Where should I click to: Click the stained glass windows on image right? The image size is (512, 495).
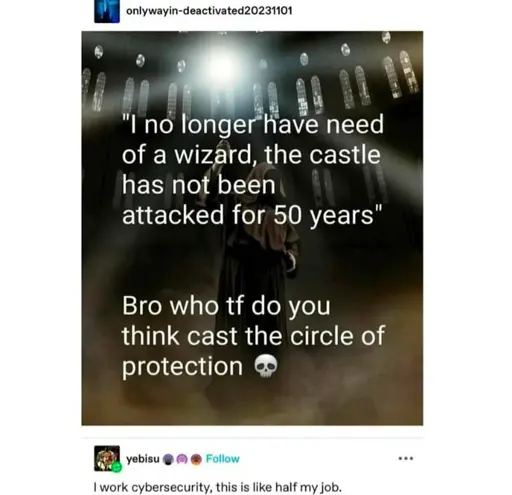pos(377,80)
